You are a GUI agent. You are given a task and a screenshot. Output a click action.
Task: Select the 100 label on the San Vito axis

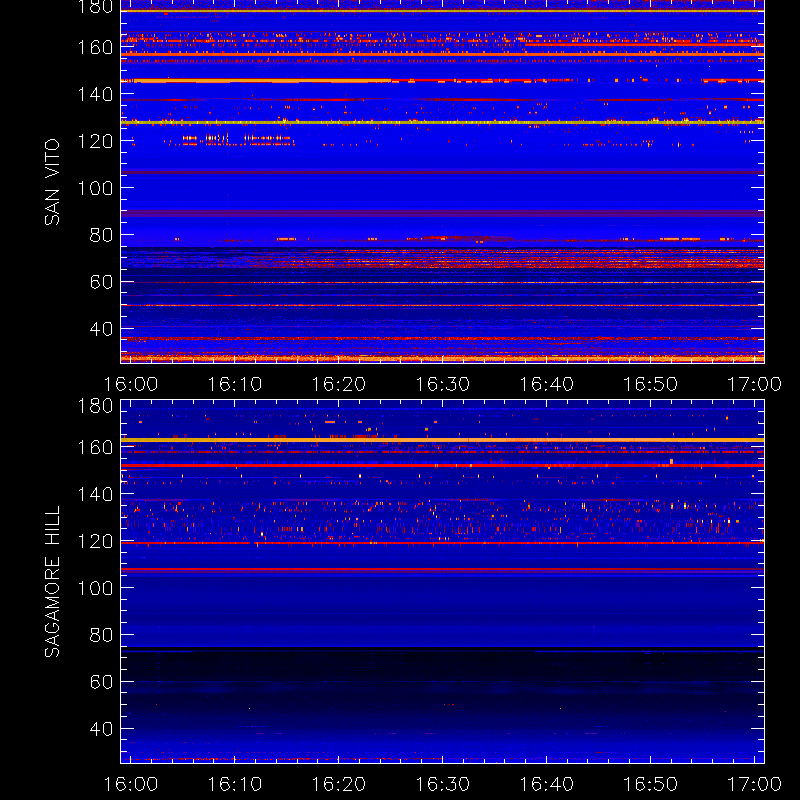coord(95,188)
